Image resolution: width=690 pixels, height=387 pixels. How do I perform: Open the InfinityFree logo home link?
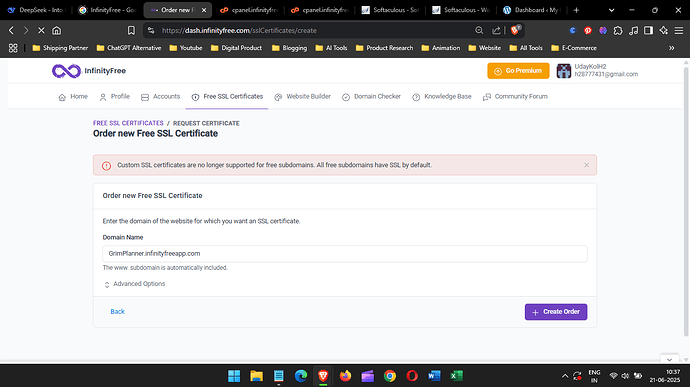pyautogui.click(x=89, y=71)
